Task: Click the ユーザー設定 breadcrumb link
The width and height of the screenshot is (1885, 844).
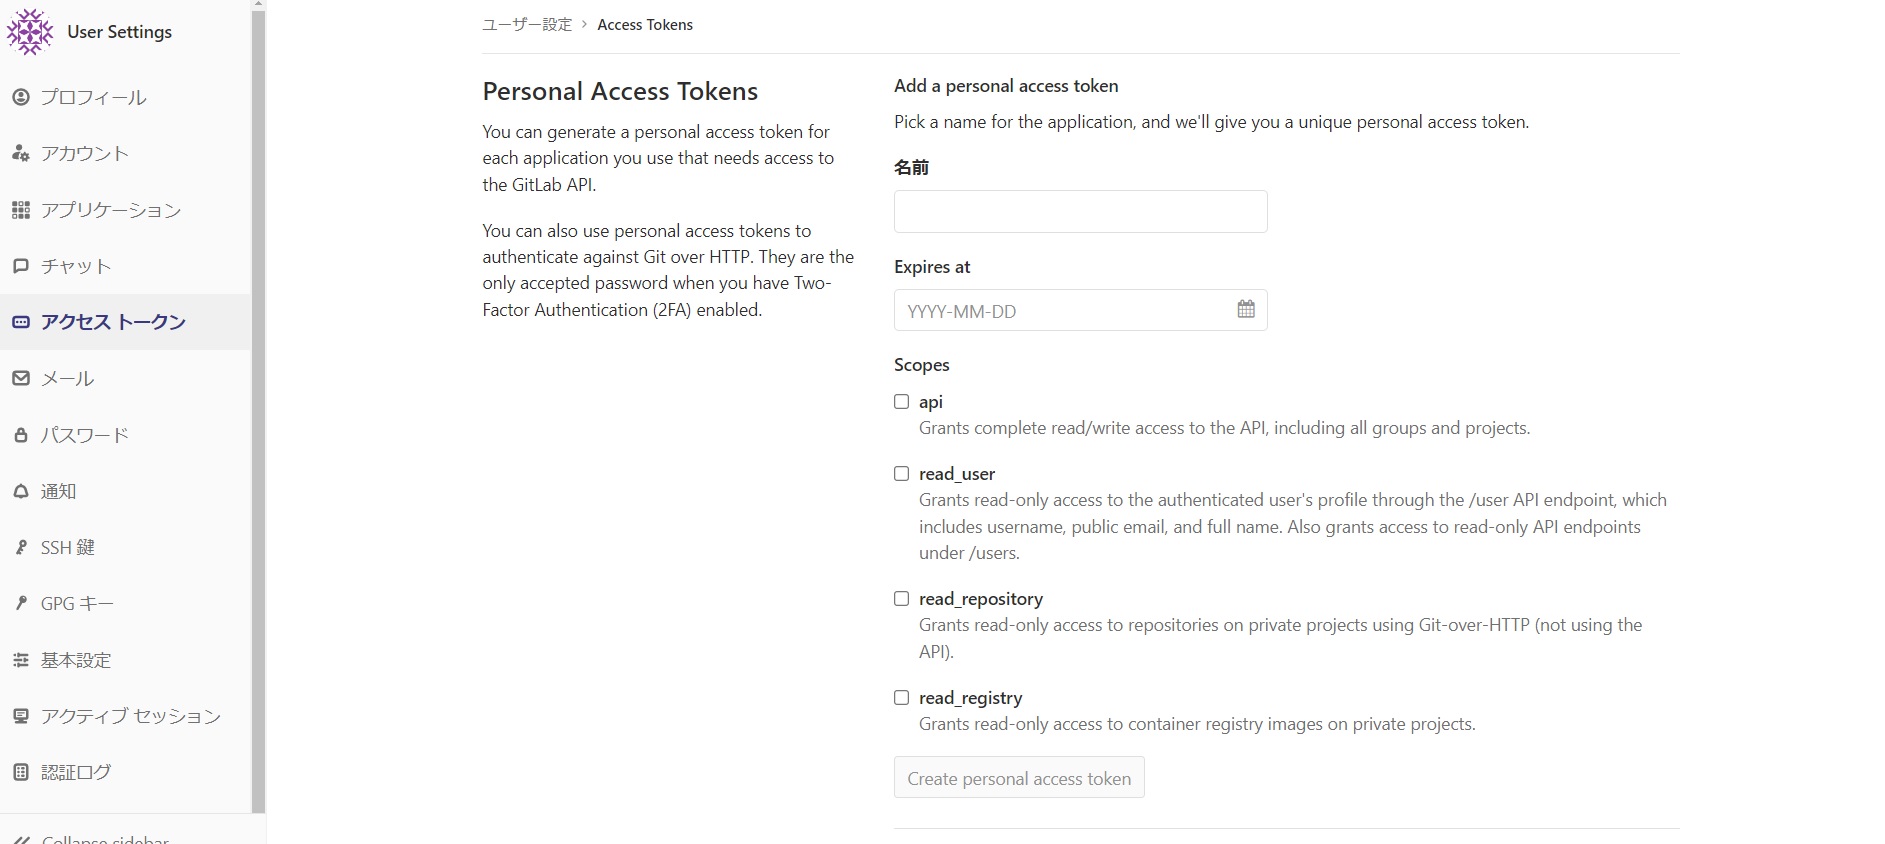Action: 527,25
